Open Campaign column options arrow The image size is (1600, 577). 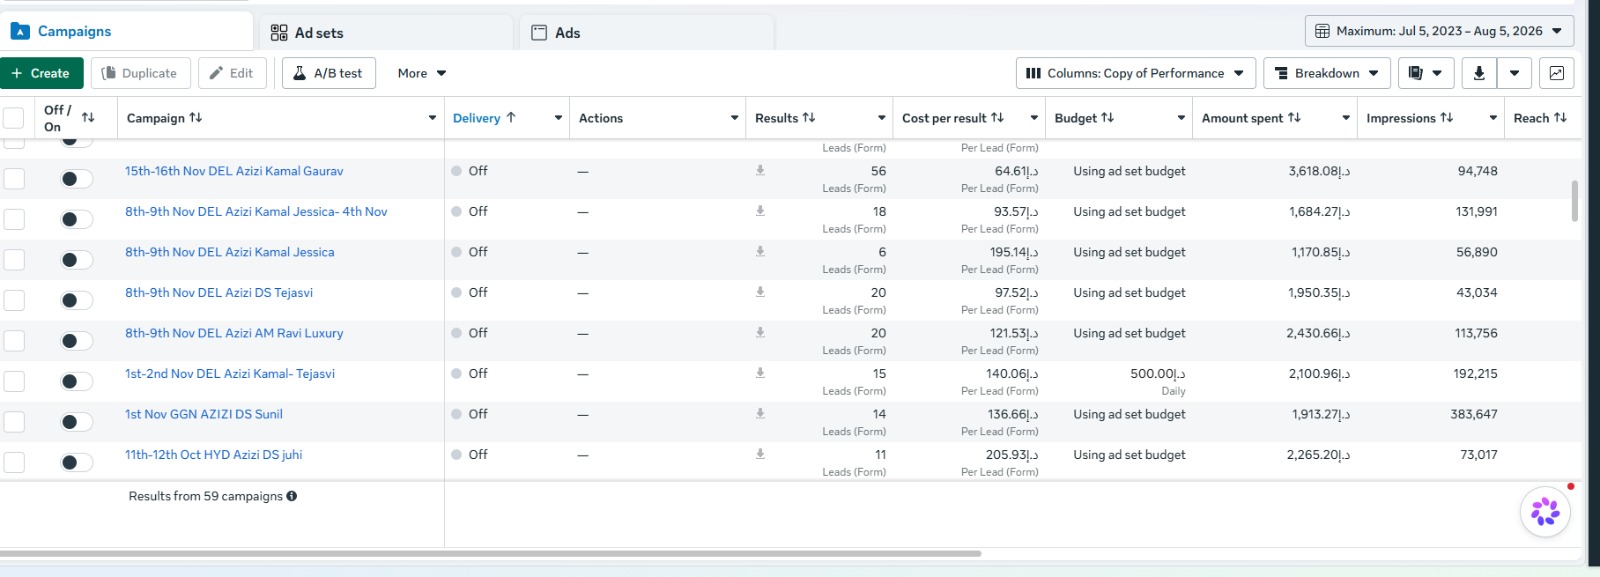pyautogui.click(x=432, y=118)
